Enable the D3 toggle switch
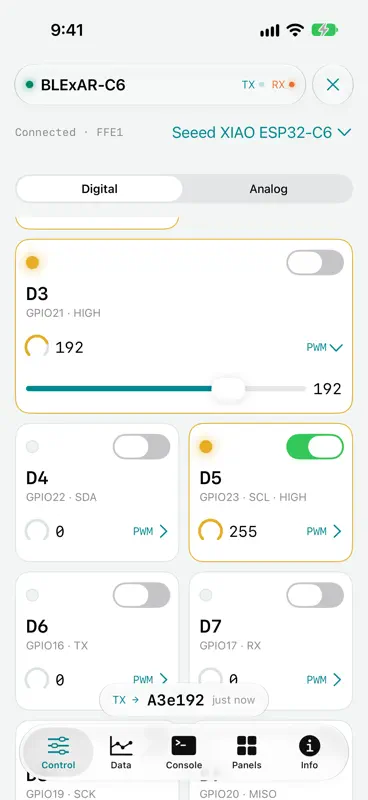 click(x=315, y=262)
